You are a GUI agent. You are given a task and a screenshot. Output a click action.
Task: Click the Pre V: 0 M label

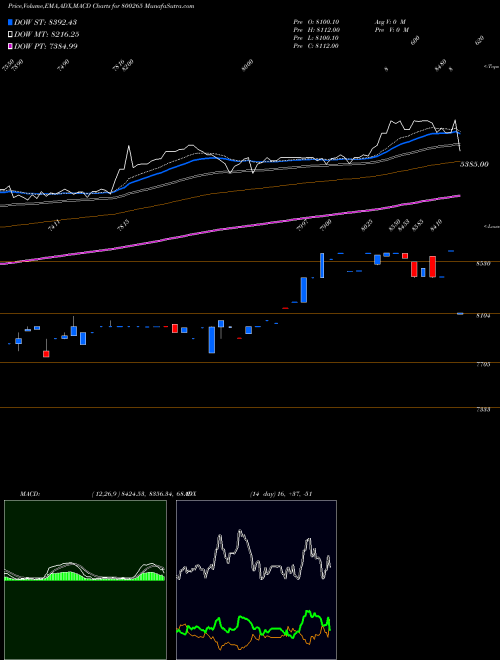[391, 30]
